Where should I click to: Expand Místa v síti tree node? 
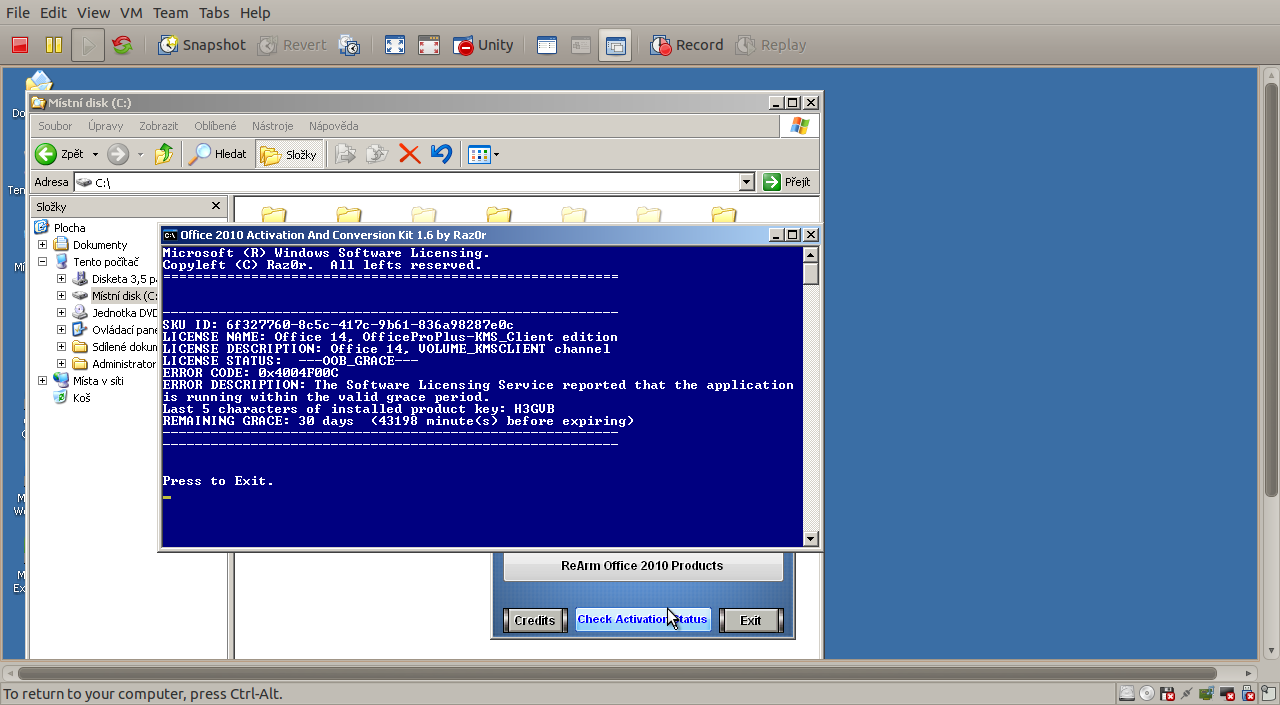tap(42, 381)
